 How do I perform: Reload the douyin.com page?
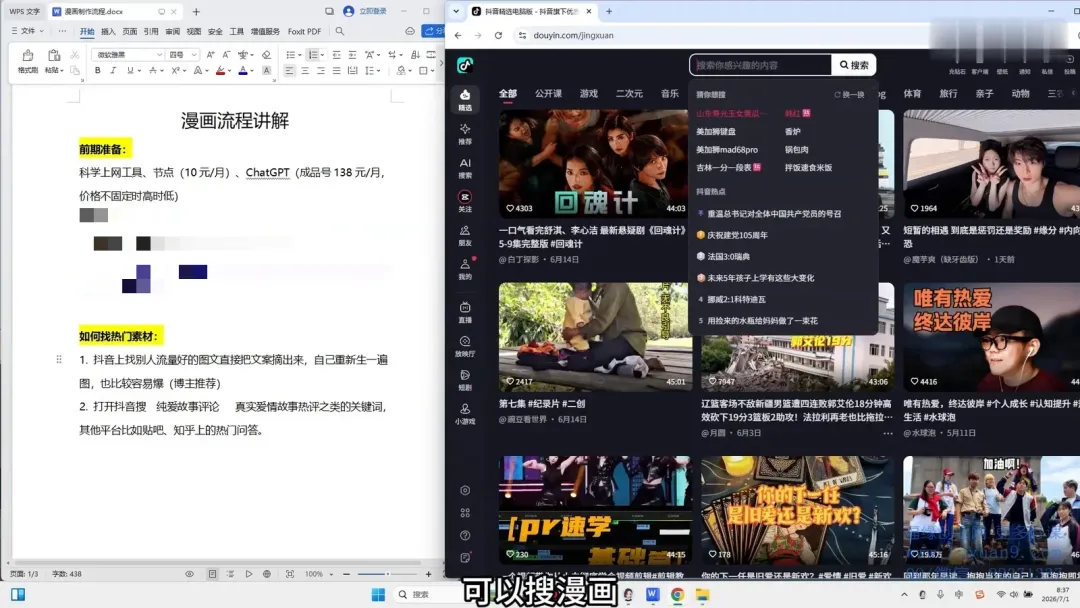(x=498, y=35)
